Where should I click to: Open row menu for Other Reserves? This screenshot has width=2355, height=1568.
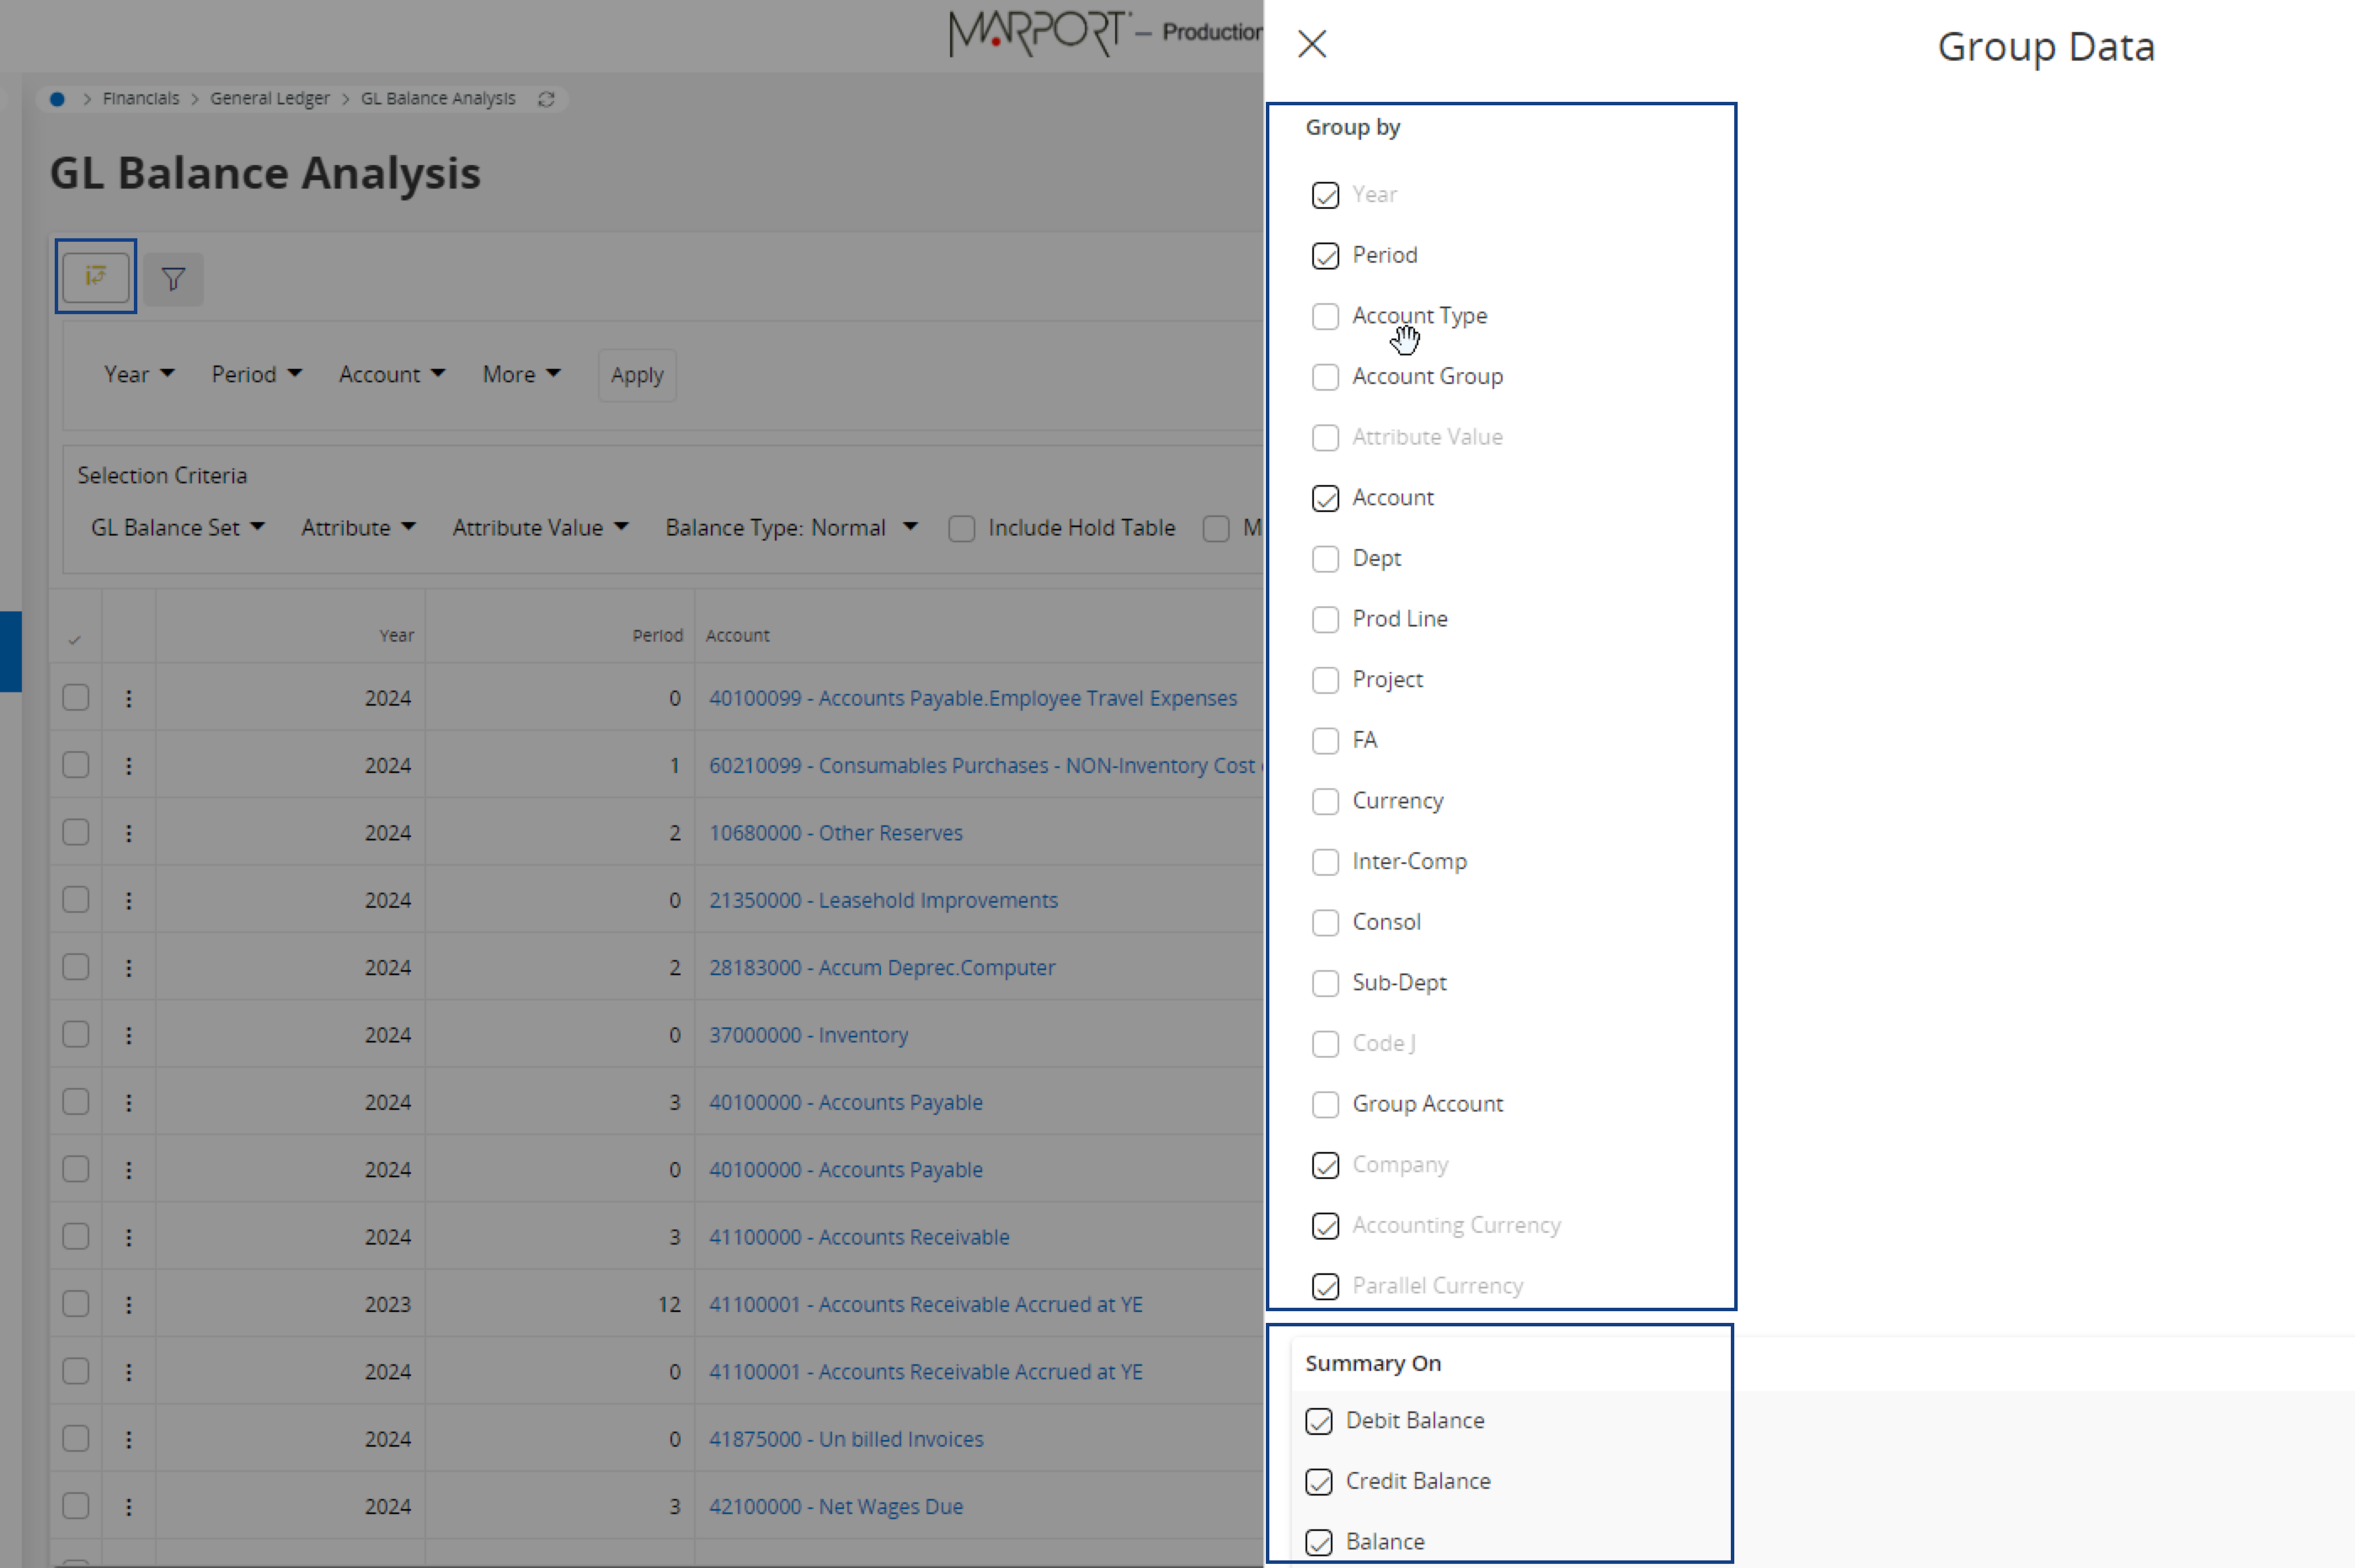click(x=128, y=833)
